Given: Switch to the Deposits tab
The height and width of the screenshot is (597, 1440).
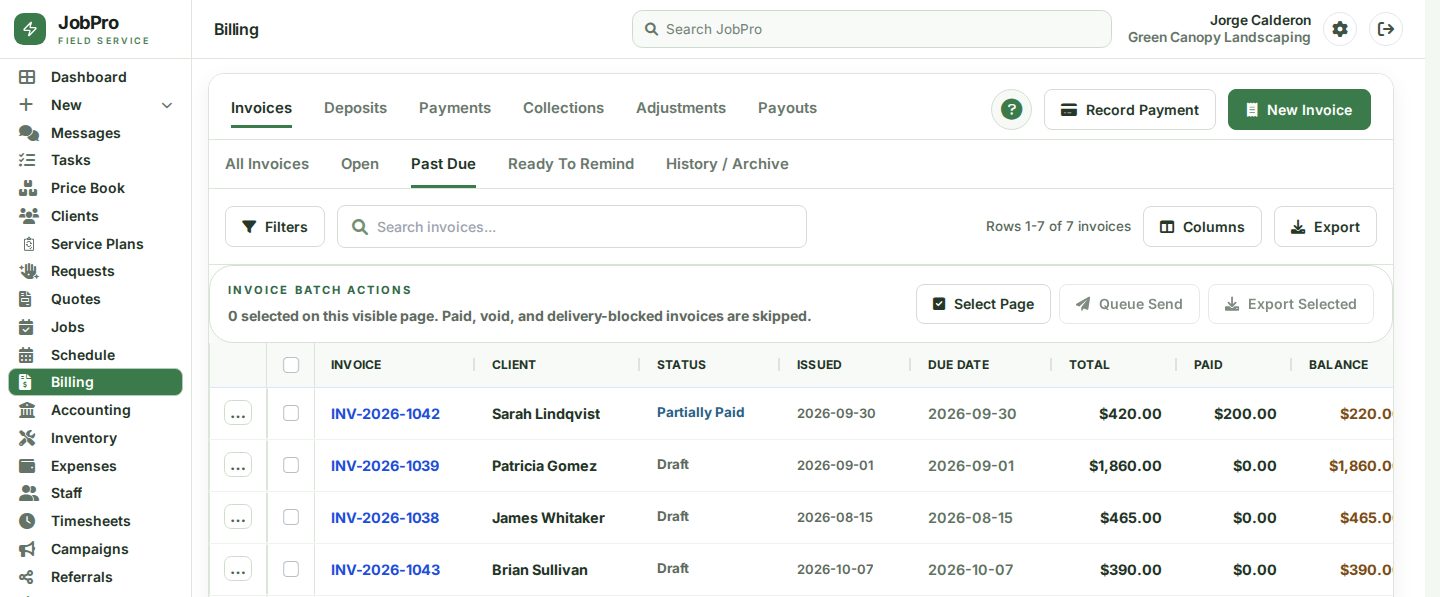Looking at the screenshot, I should click(x=355, y=108).
